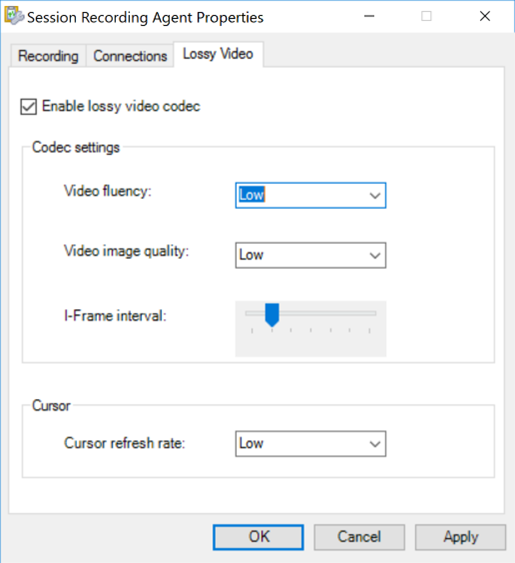This screenshot has width=515, height=563.
Task: Expand the Video image quality dropdown
Action: pyautogui.click(x=311, y=255)
